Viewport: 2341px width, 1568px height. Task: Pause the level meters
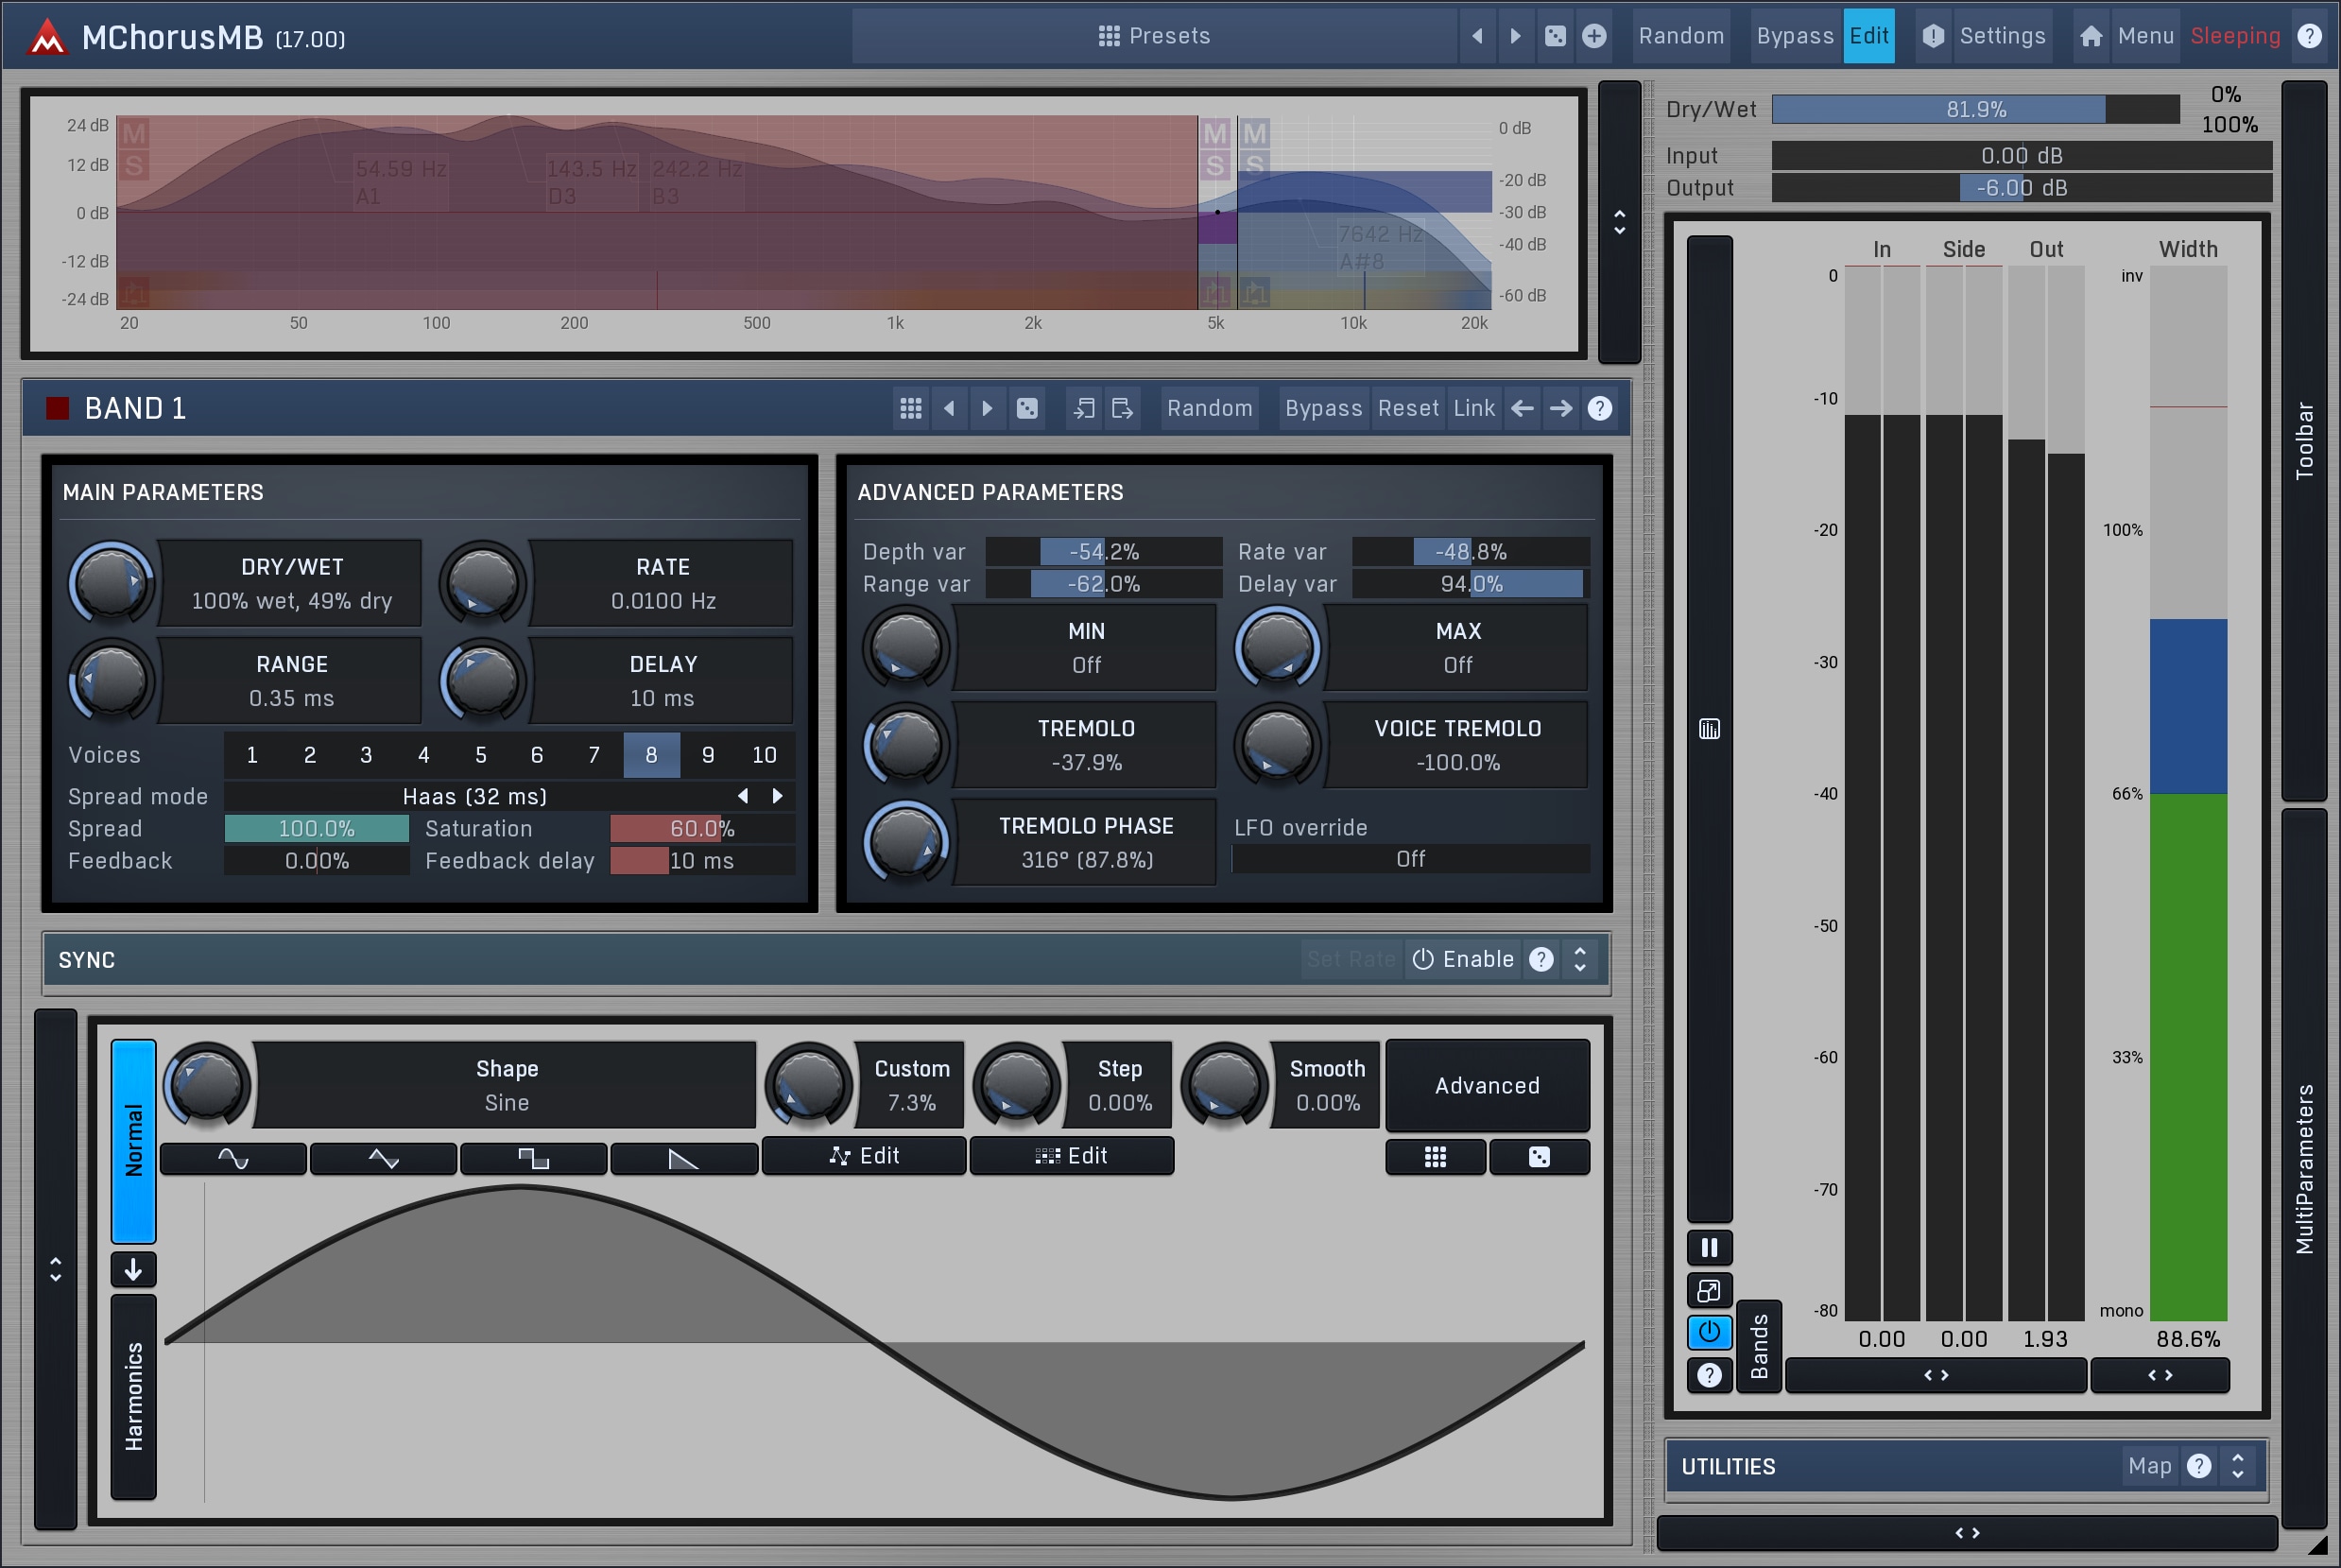(1709, 1247)
